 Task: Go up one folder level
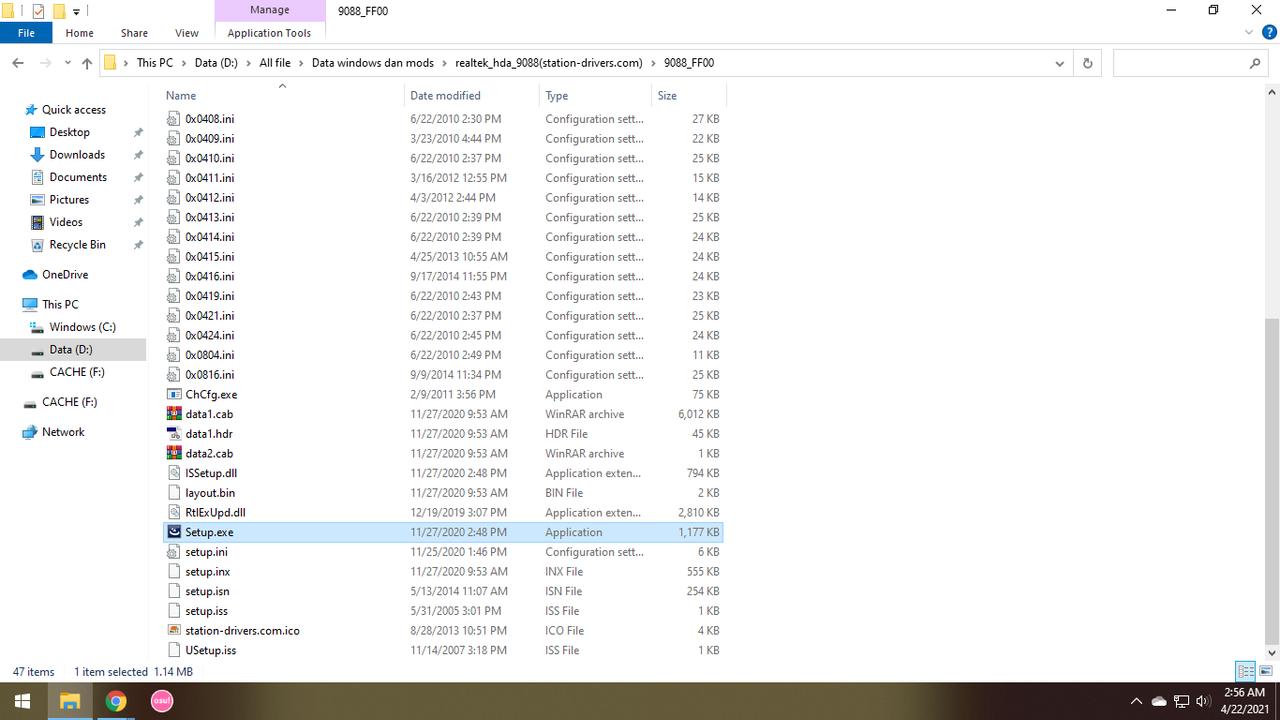pos(87,63)
